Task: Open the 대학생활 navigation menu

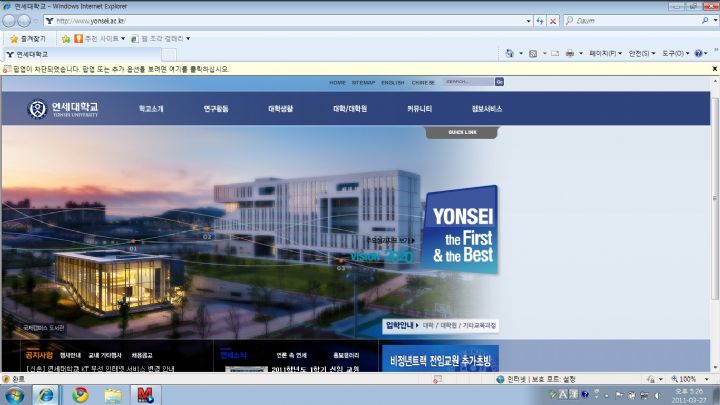Action: pyautogui.click(x=281, y=109)
